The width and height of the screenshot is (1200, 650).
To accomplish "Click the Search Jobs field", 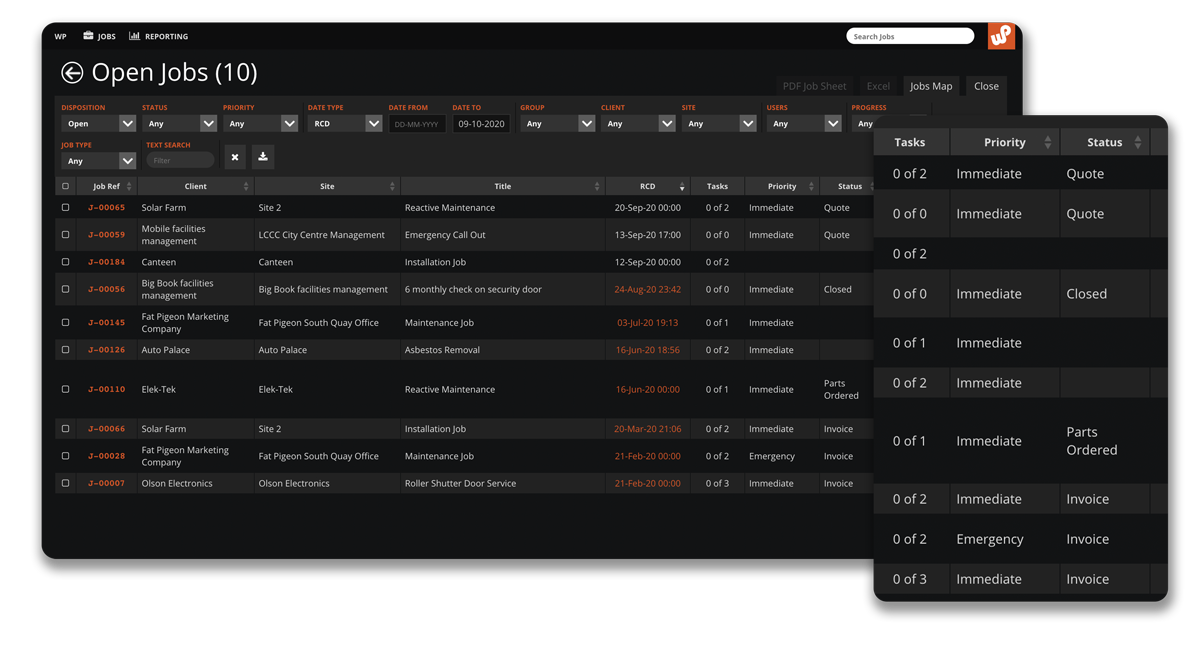I will click(910, 36).
